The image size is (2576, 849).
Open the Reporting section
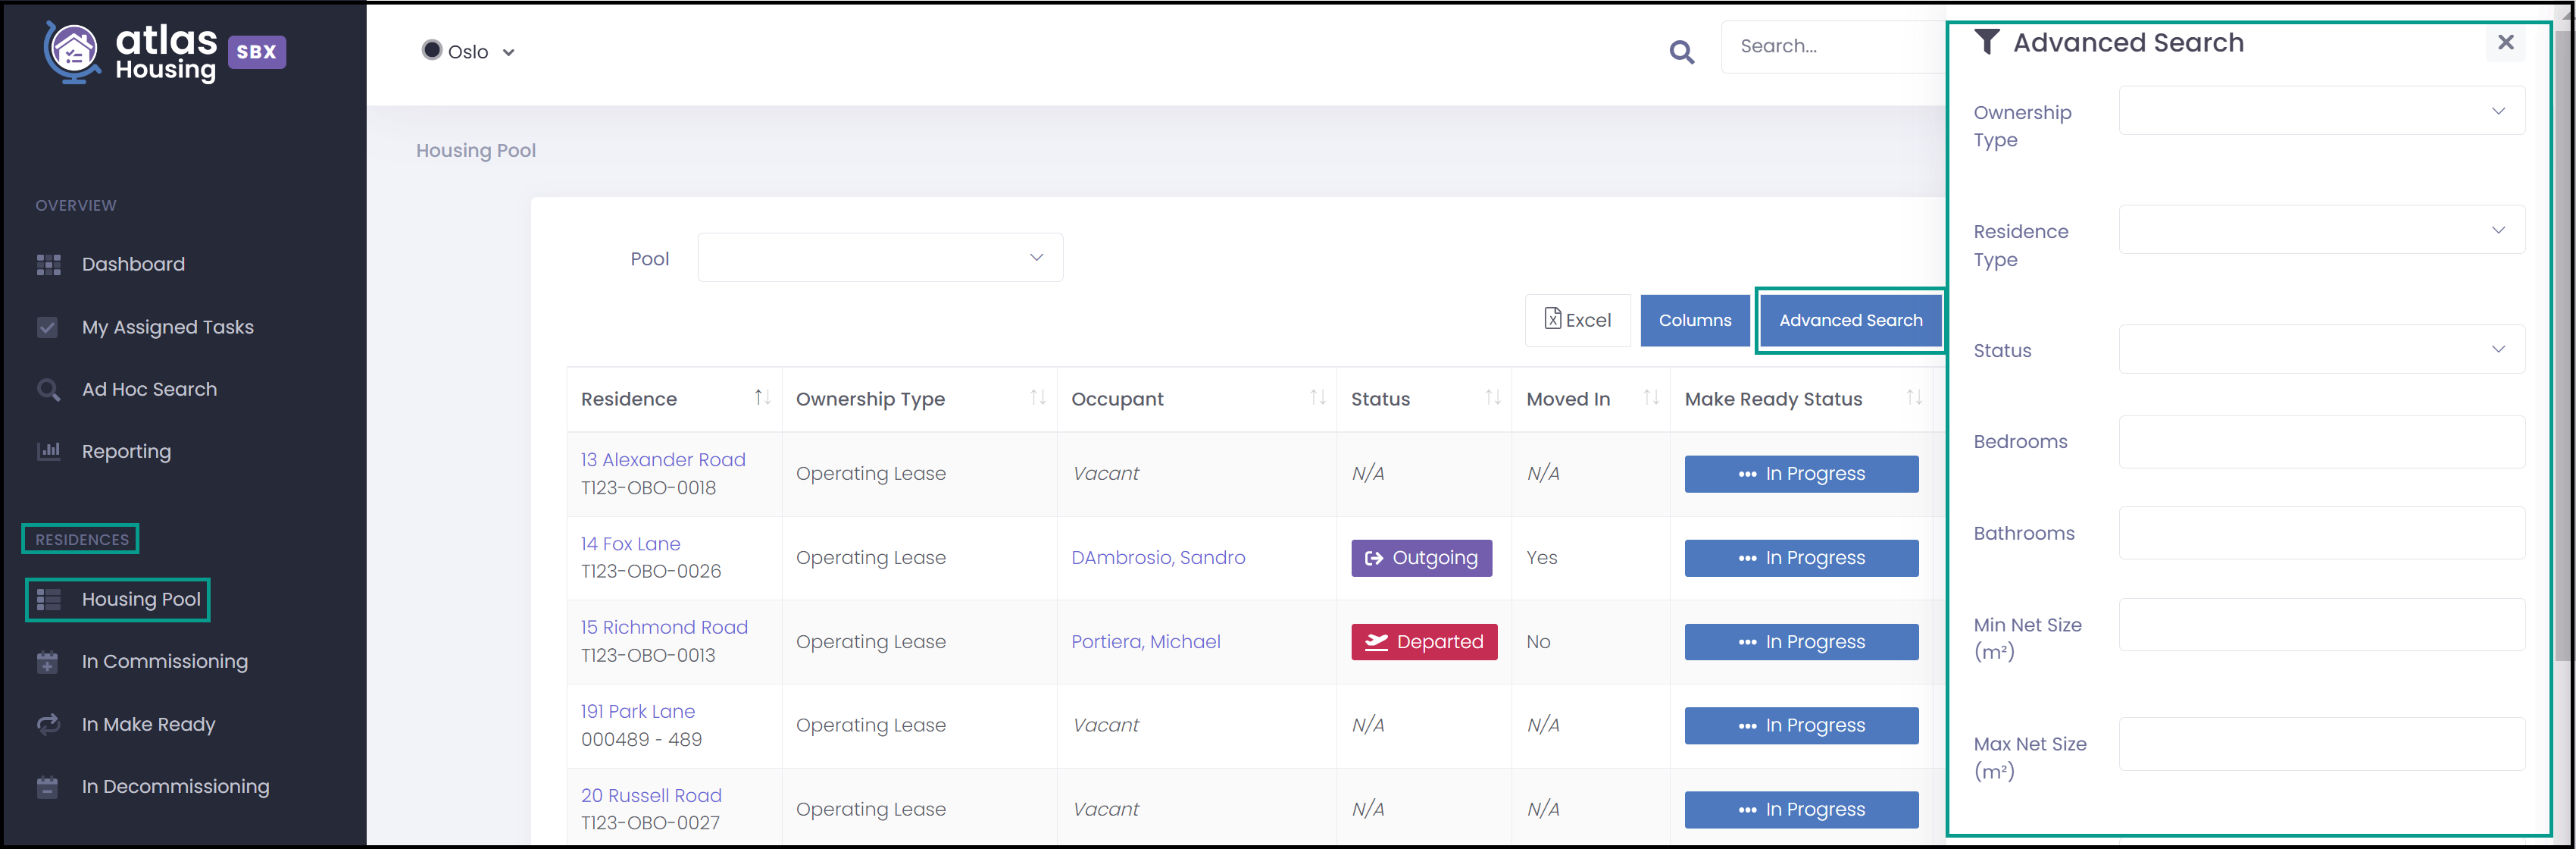126,452
